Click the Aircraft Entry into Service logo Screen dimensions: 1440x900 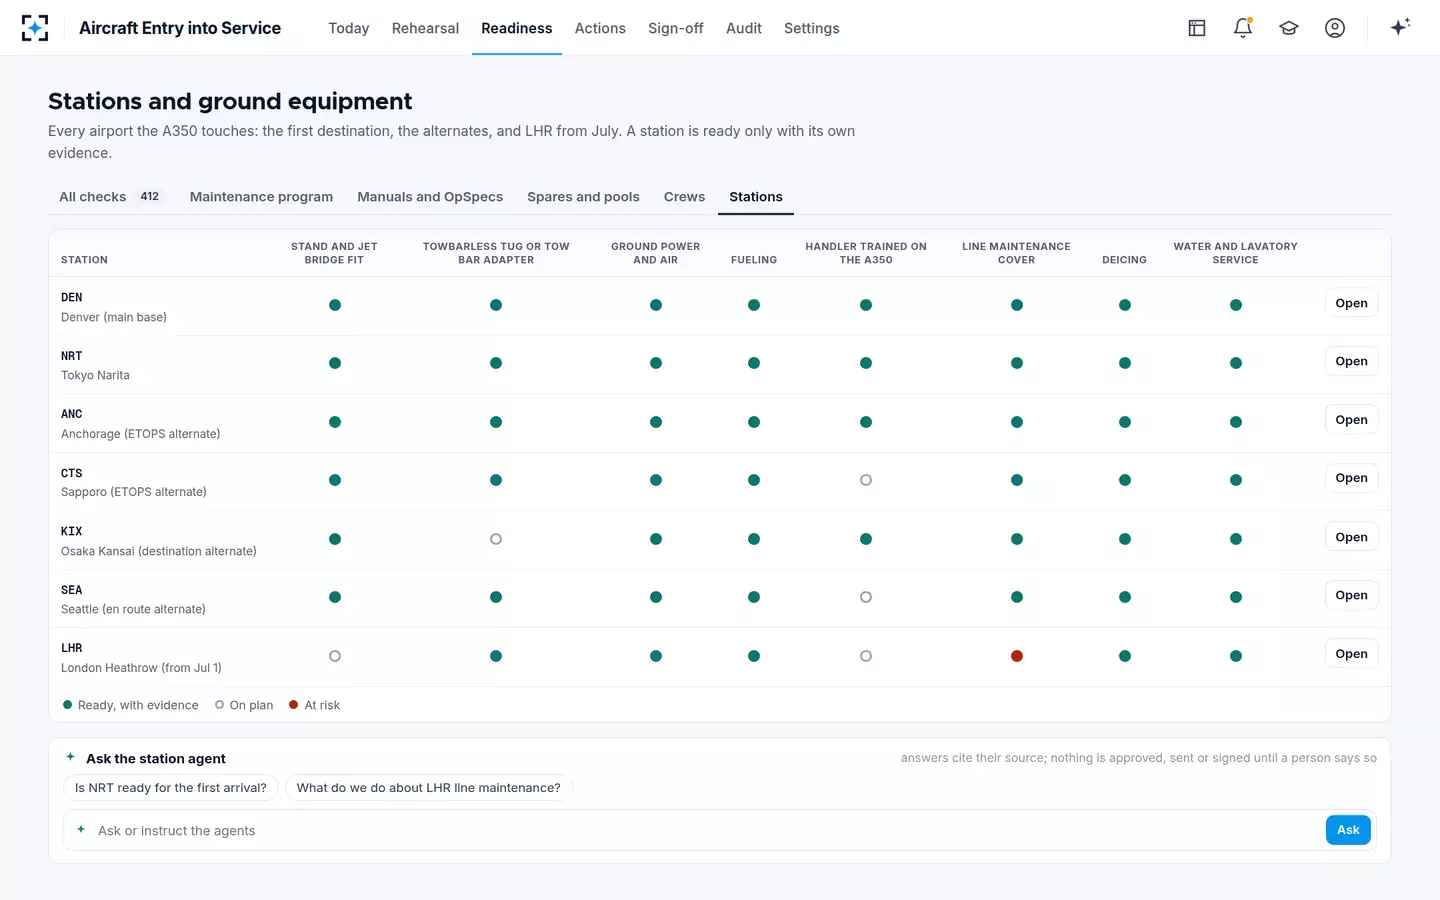tap(35, 28)
